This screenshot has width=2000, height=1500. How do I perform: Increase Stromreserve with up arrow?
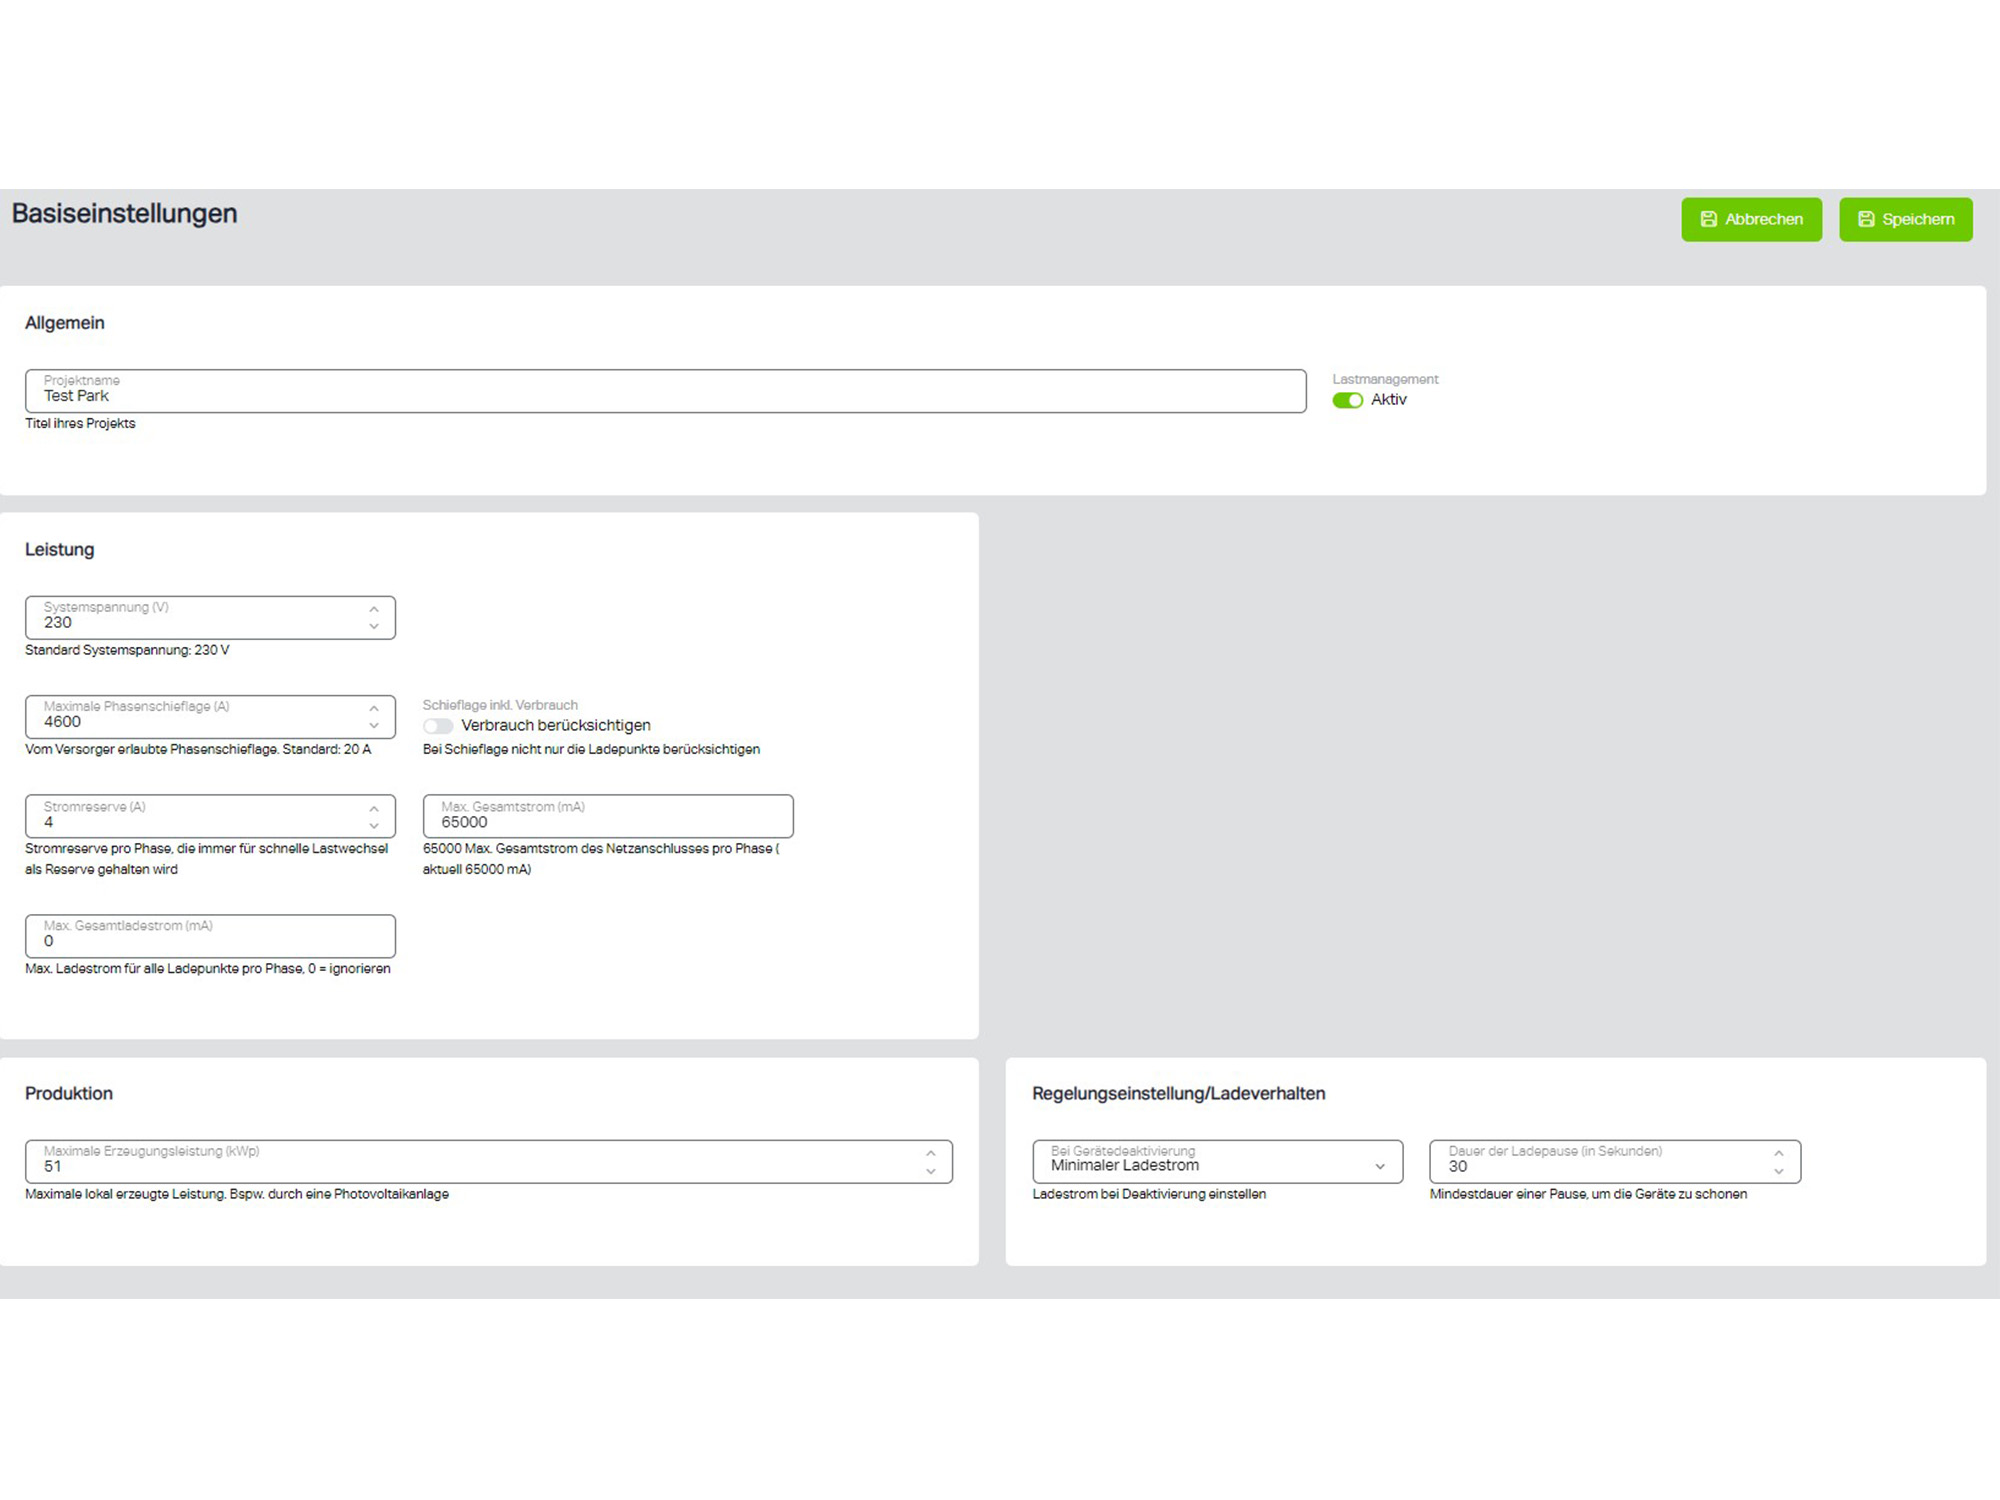point(374,807)
